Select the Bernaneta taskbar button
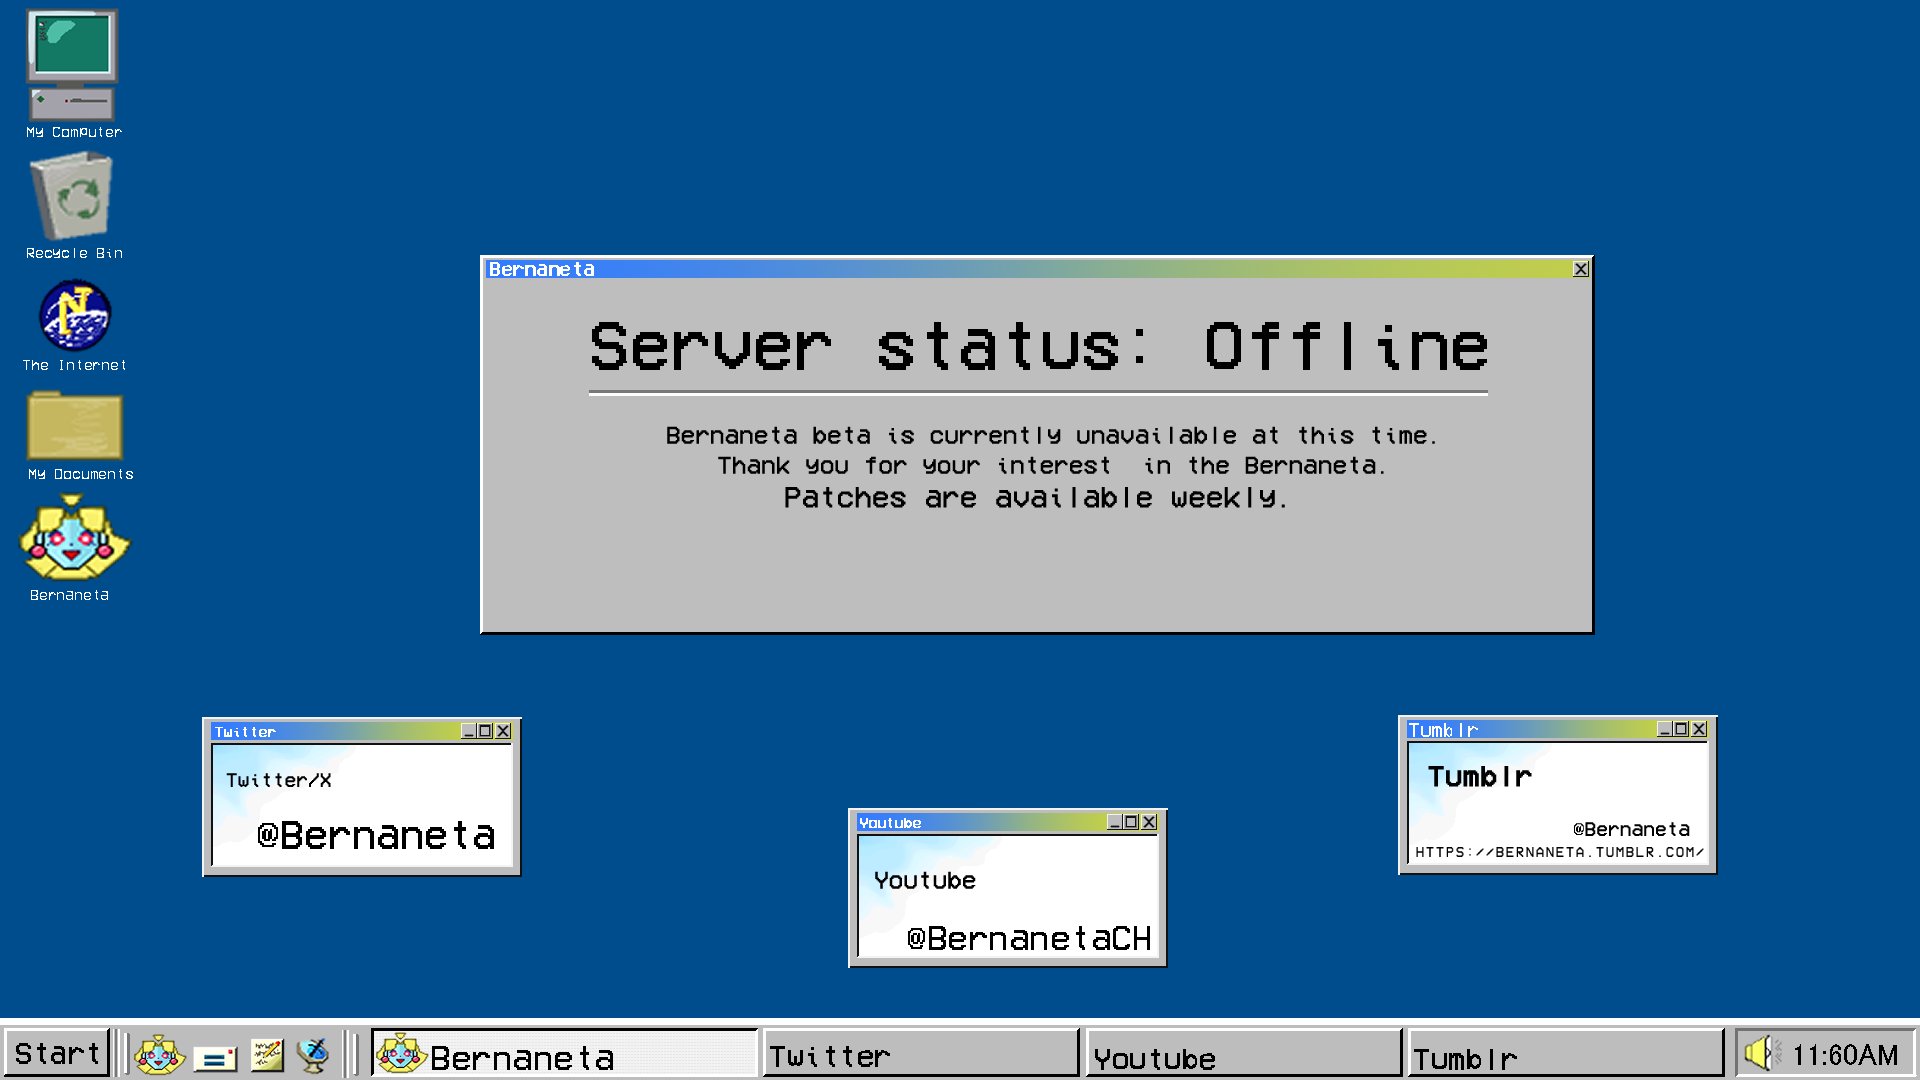This screenshot has height=1080, width=1920. [564, 1054]
